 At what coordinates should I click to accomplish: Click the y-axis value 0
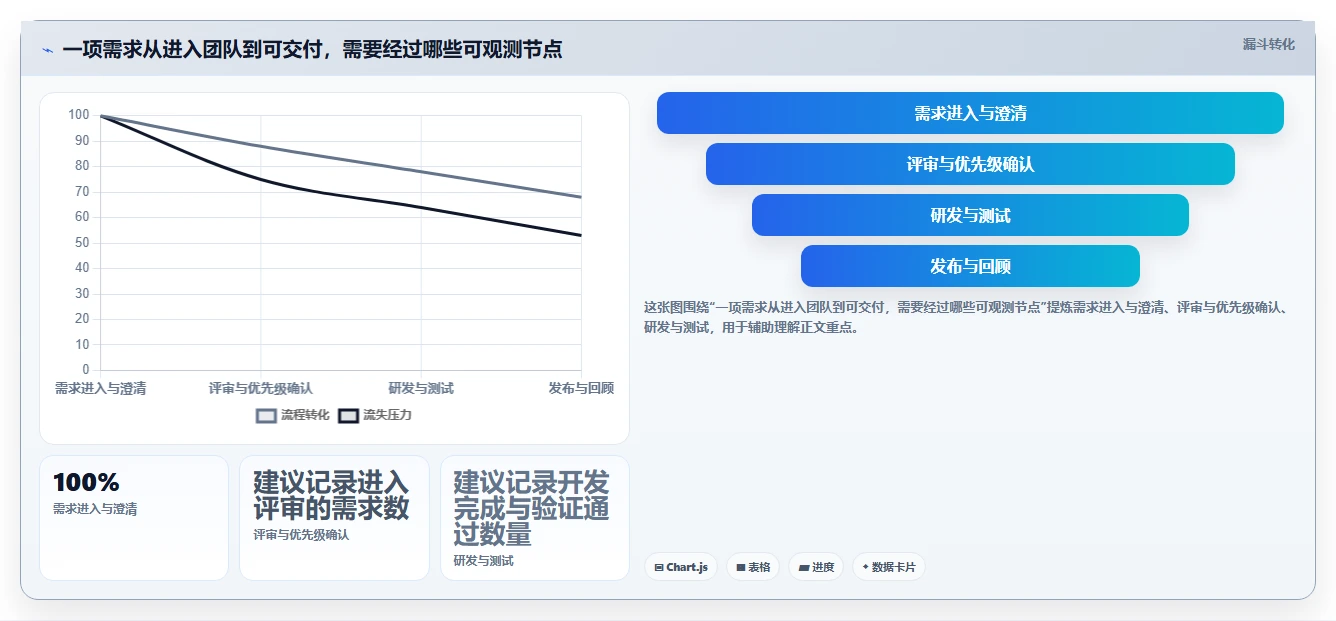click(86, 370)
